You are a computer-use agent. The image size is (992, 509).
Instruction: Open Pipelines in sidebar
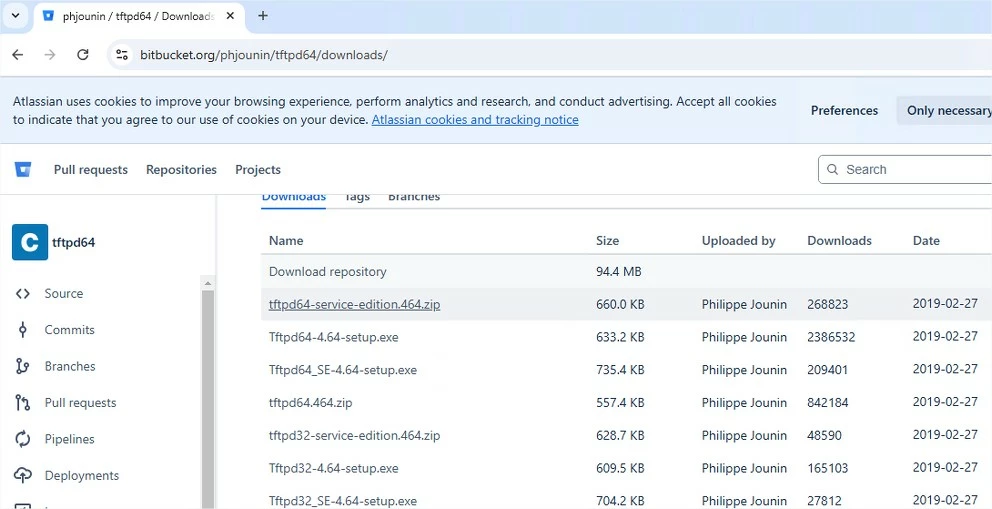[x=70, y=439]
